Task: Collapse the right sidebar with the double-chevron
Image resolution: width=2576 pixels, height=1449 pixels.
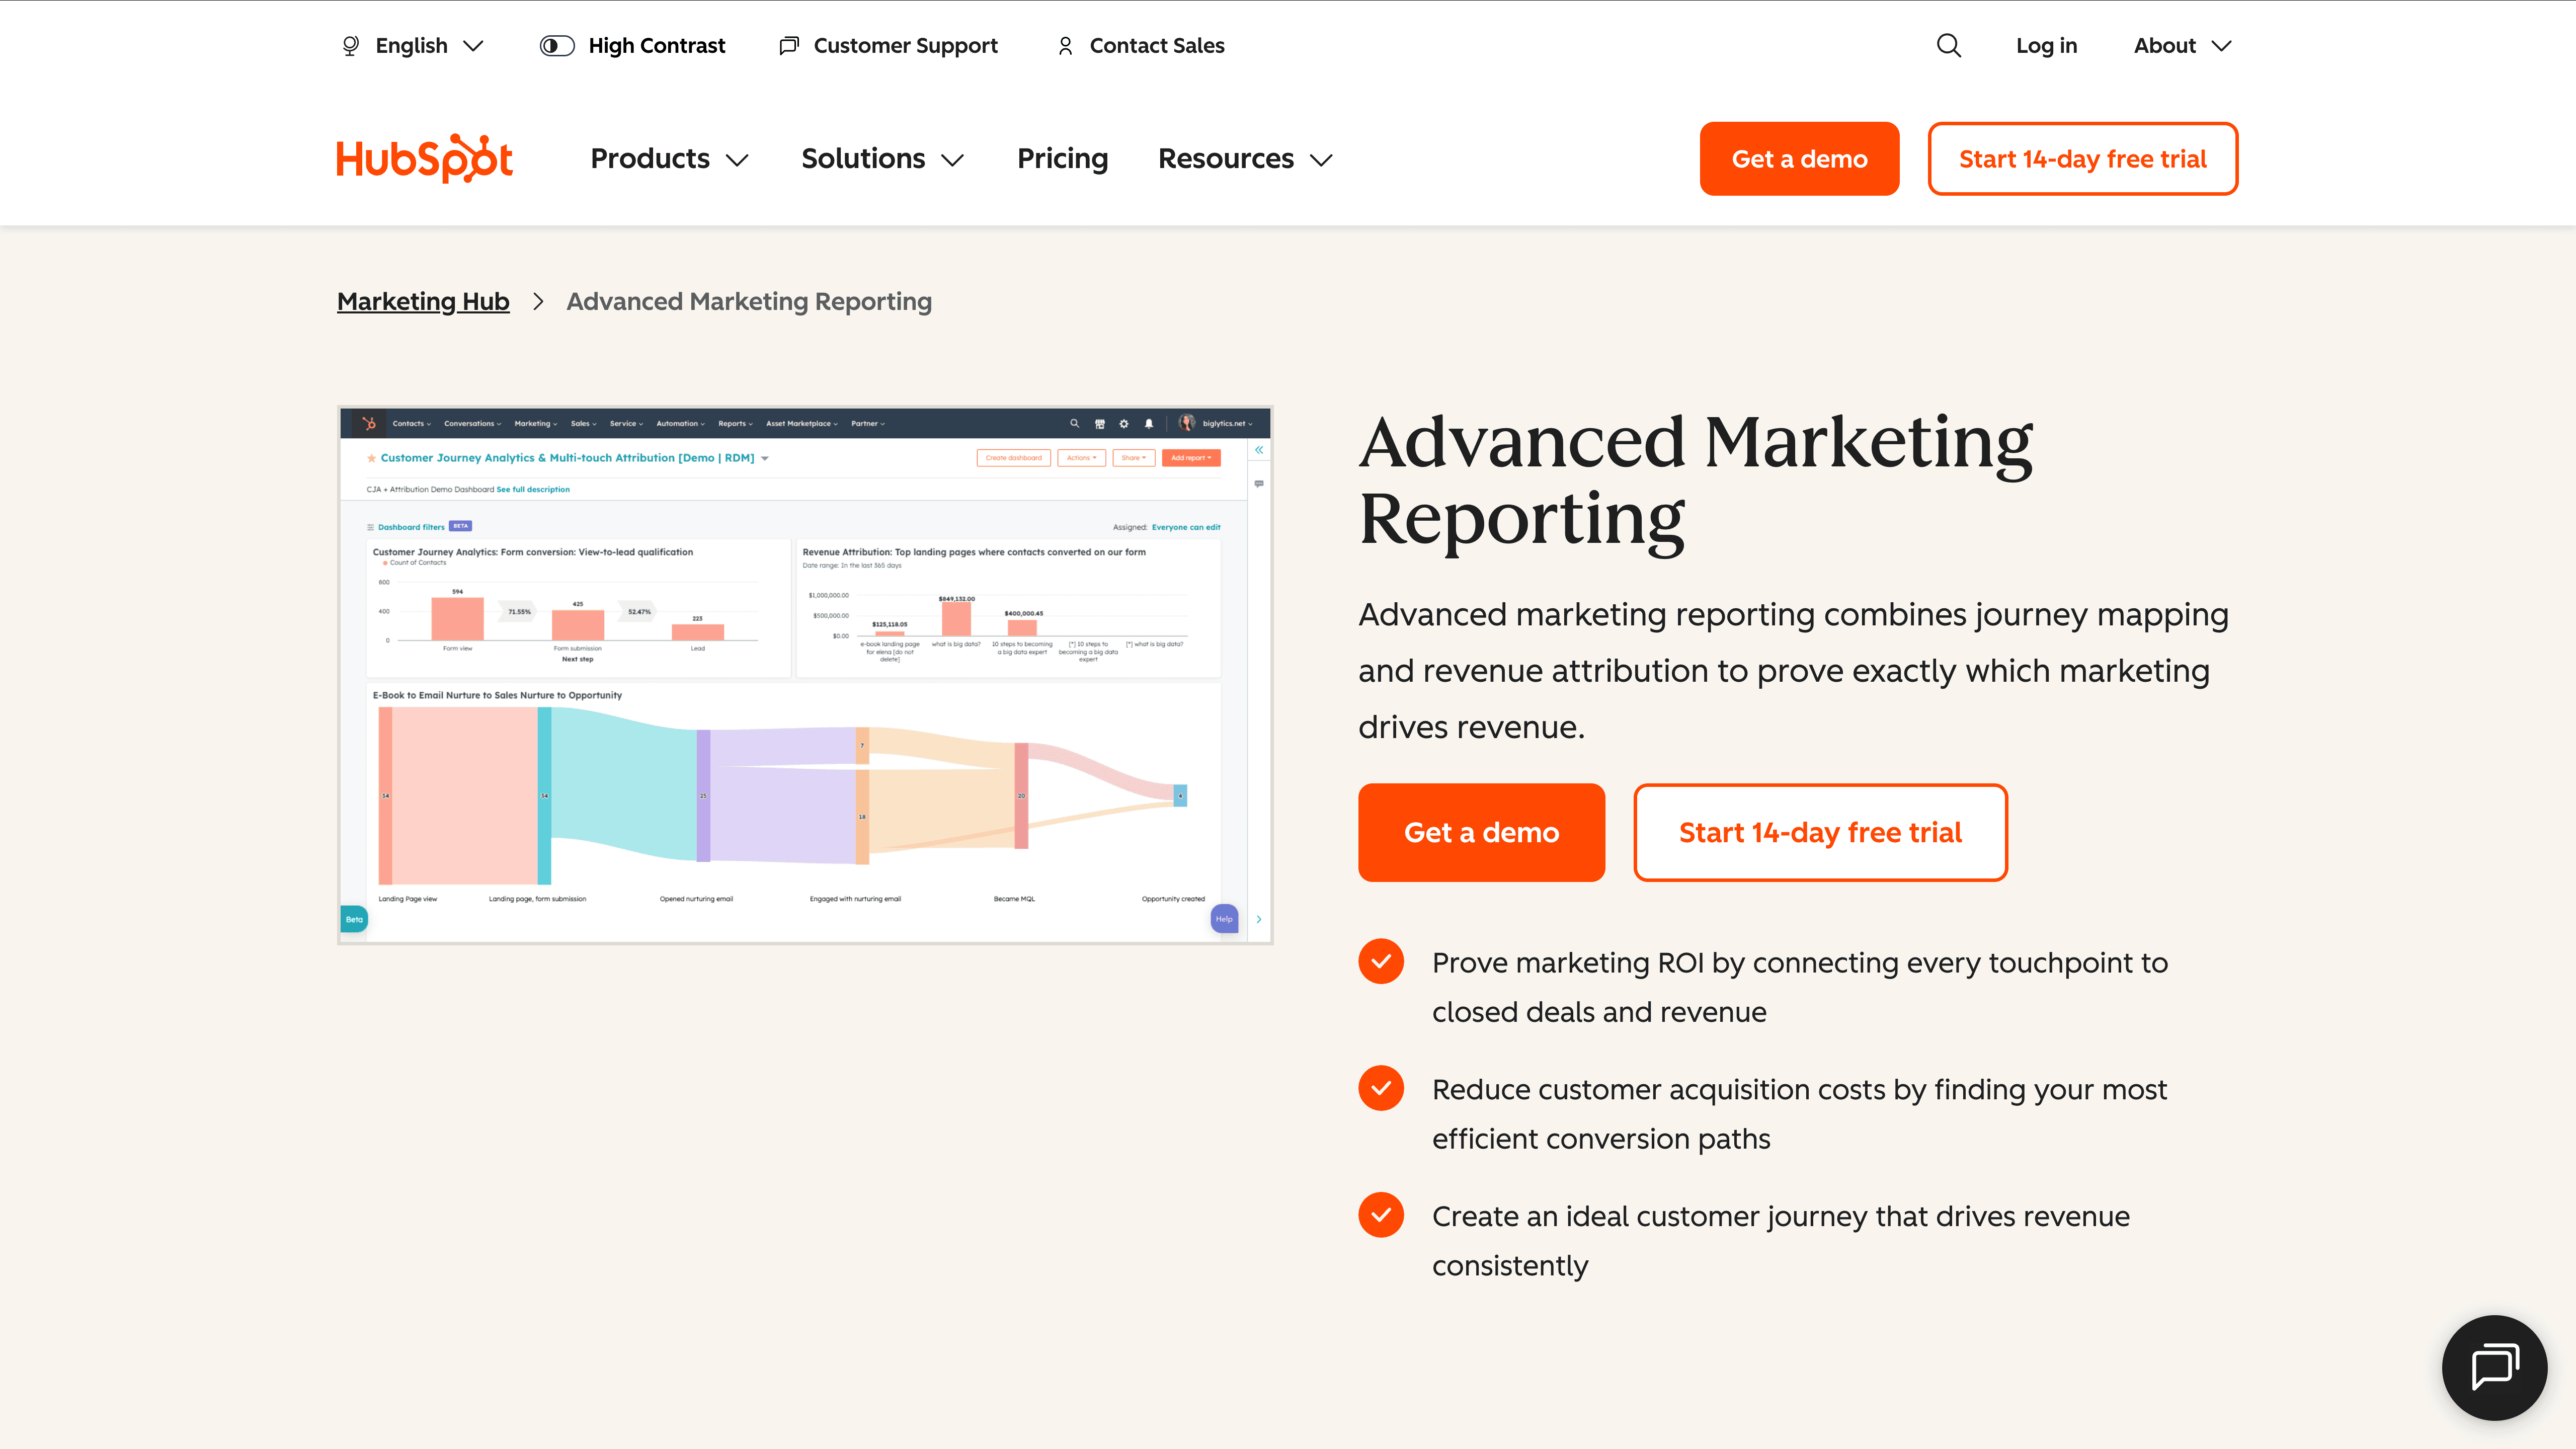Action: (1258, 450)
